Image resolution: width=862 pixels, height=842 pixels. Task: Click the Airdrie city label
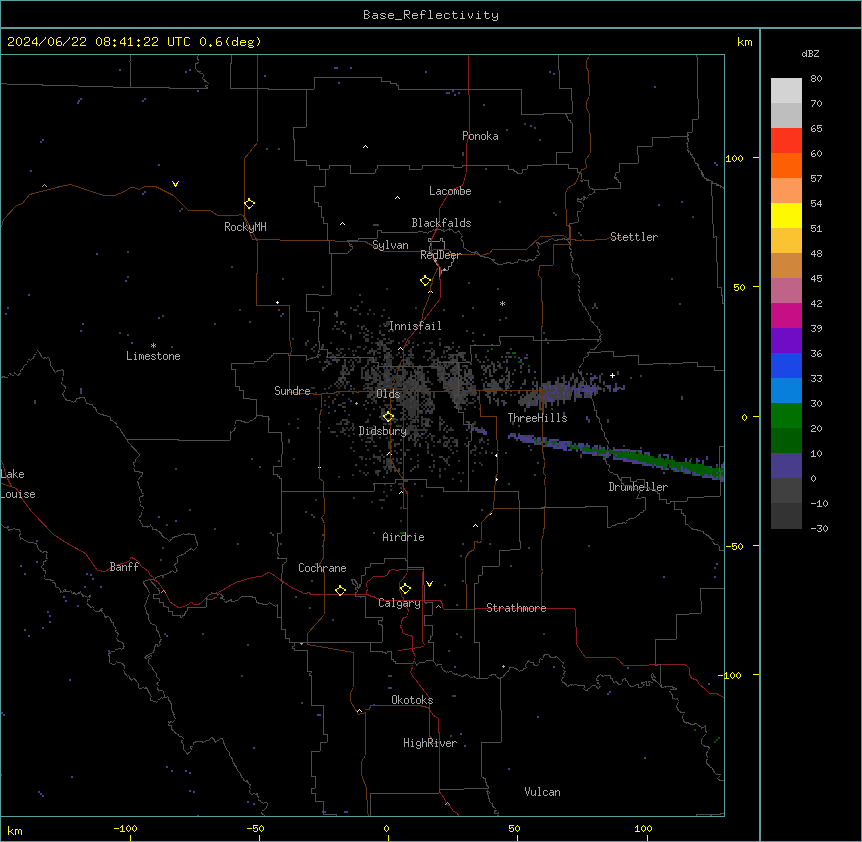(403, 537)
